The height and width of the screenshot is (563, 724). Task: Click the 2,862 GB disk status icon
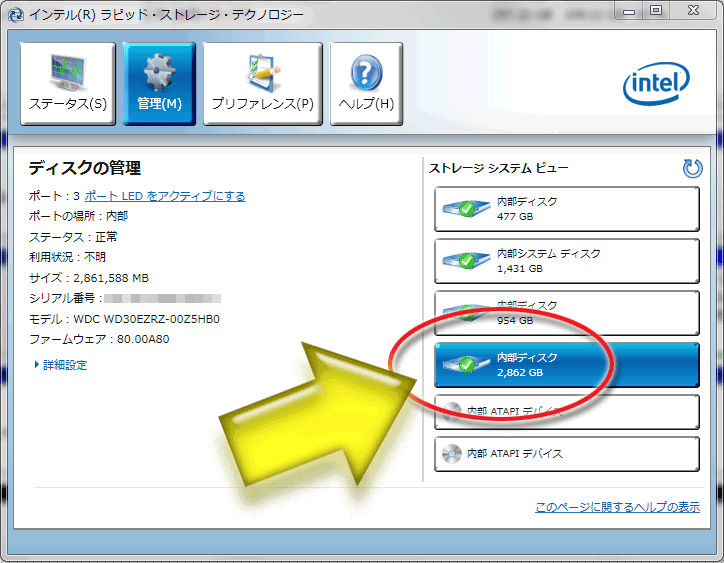(x=466, y=365)
